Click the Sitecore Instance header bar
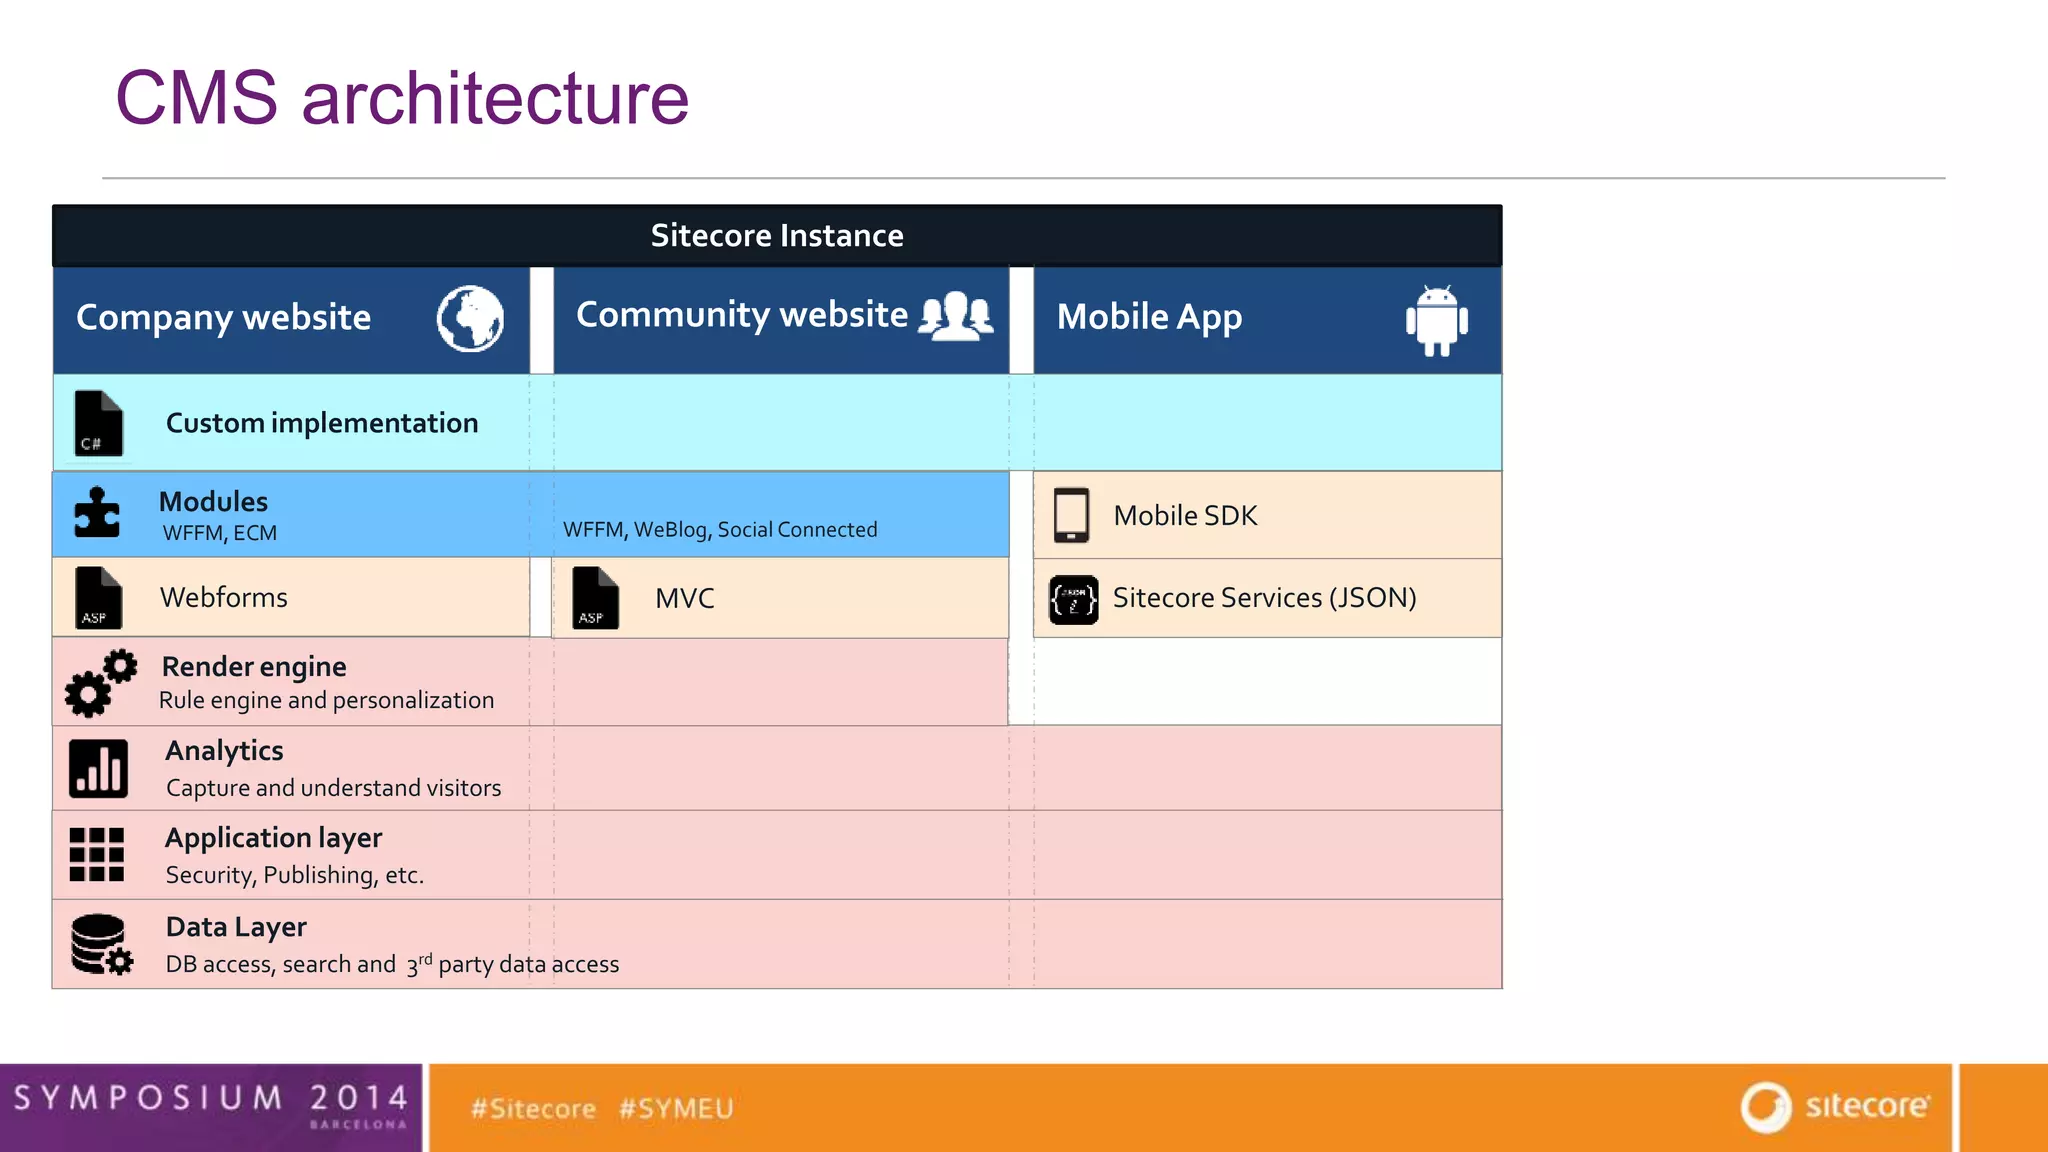Image resolution: width=2048 pixels, height=1152 pixels. [777, 235]
